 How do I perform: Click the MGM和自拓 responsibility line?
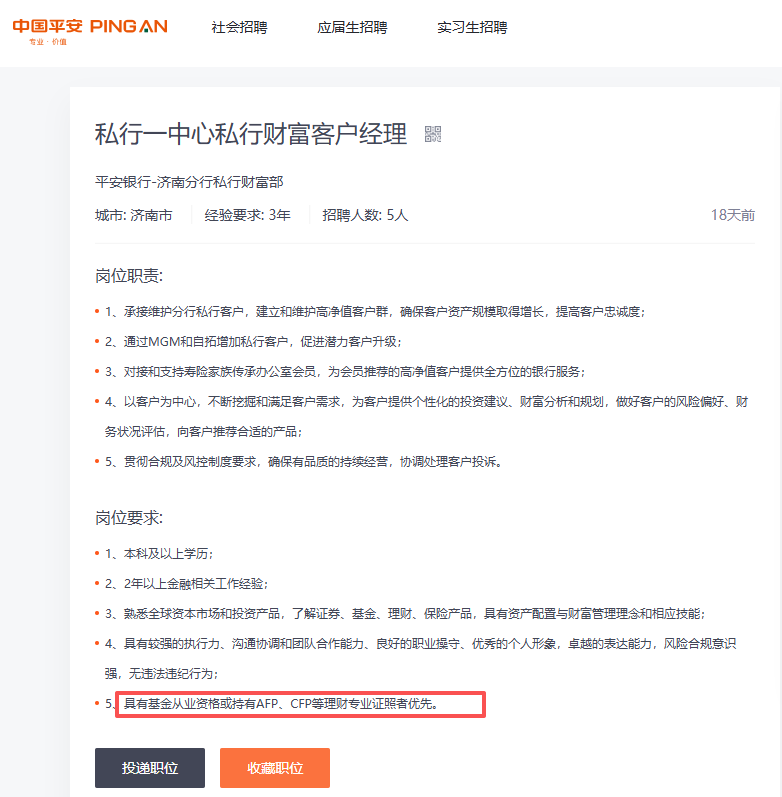click(x=252, y=341)
